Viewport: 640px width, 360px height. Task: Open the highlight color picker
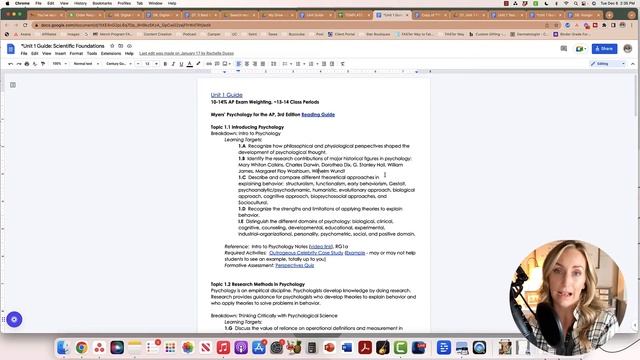click(x=198, y=64)
